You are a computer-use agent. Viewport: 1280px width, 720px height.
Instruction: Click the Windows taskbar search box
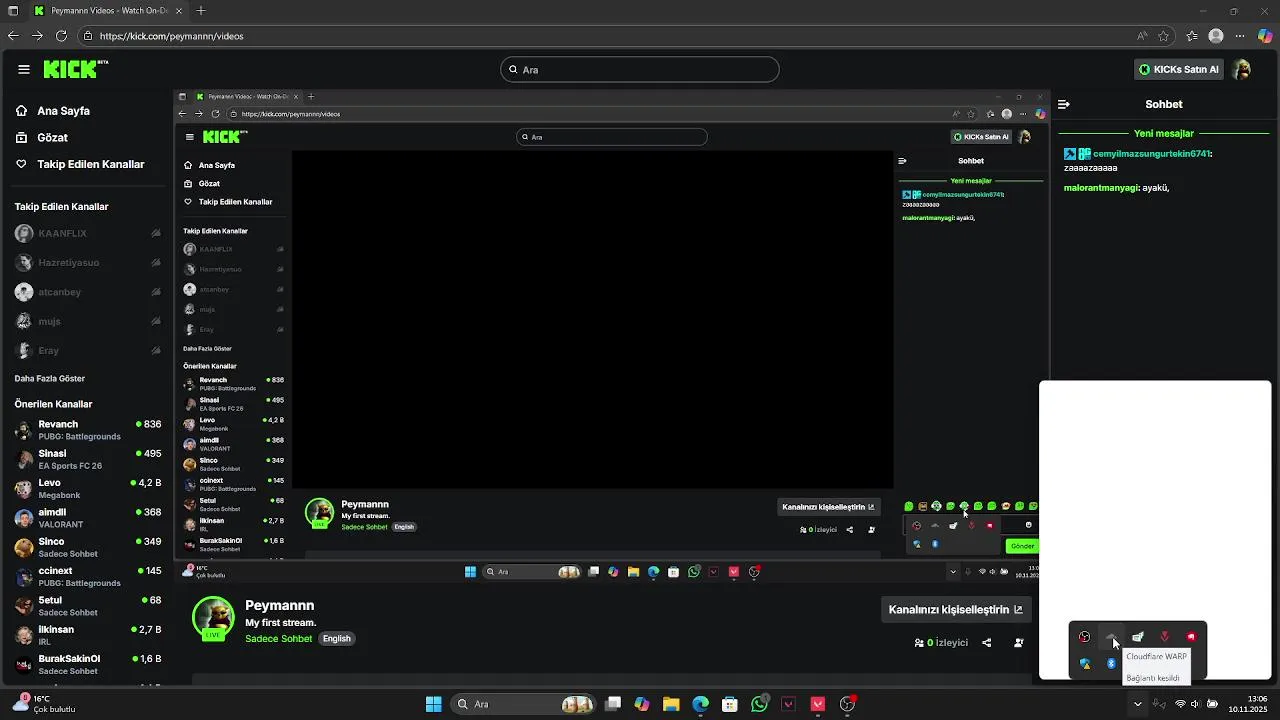pyautogui.click(x=525, y=704)
